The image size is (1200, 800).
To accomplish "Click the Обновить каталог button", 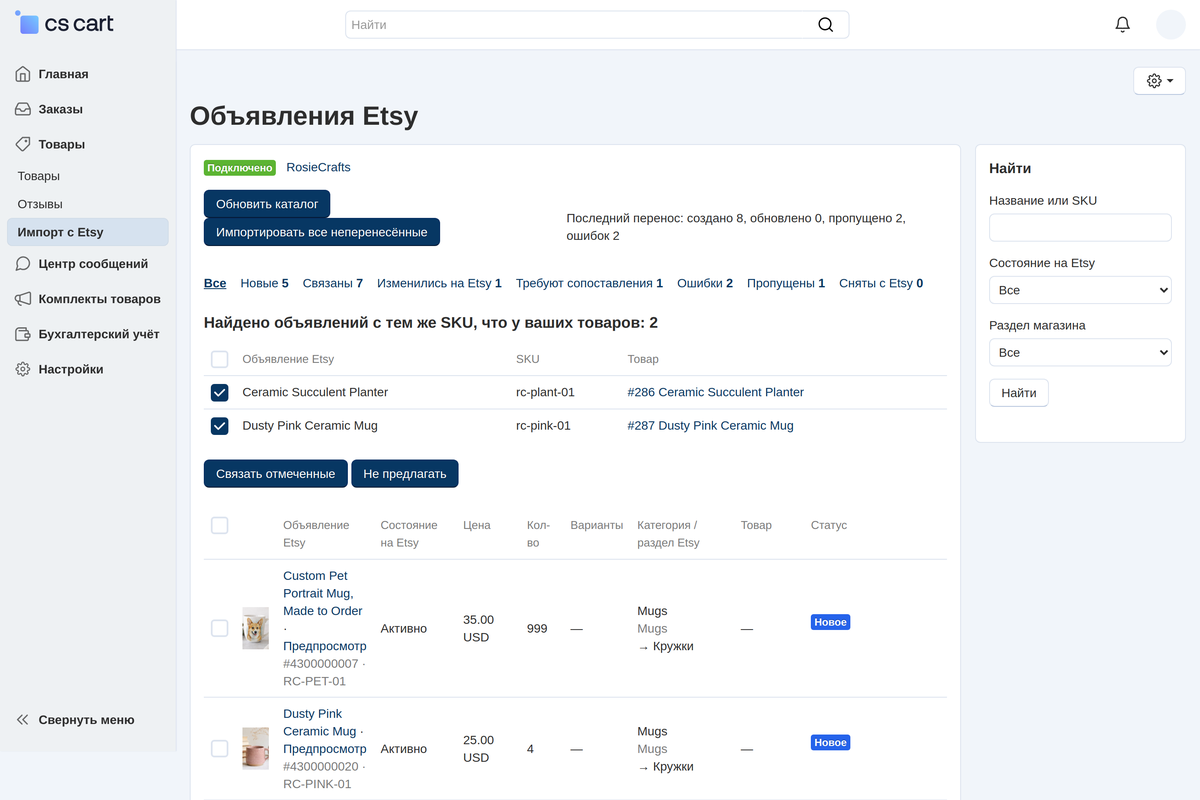I will click(267, 204).
